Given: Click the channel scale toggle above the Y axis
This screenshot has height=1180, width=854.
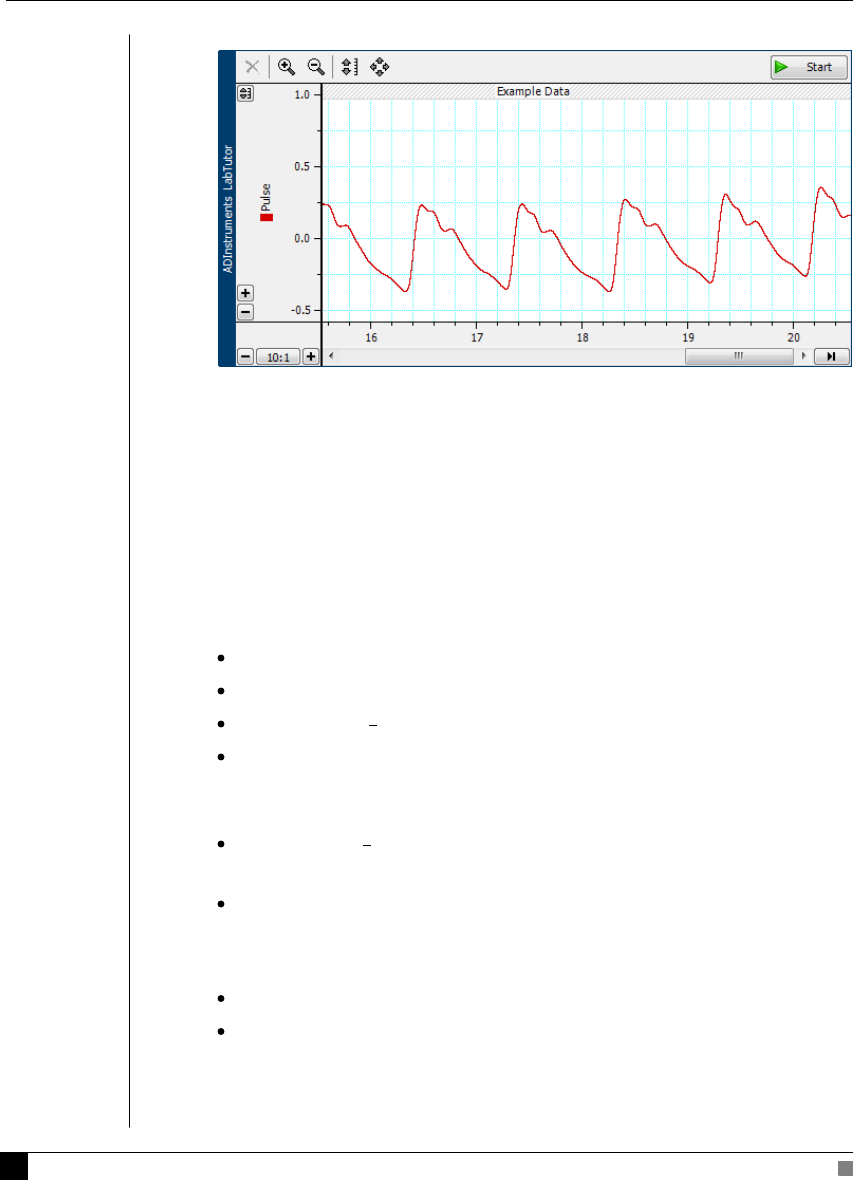Looking at the screenshot, I should (x=245, y=93).
